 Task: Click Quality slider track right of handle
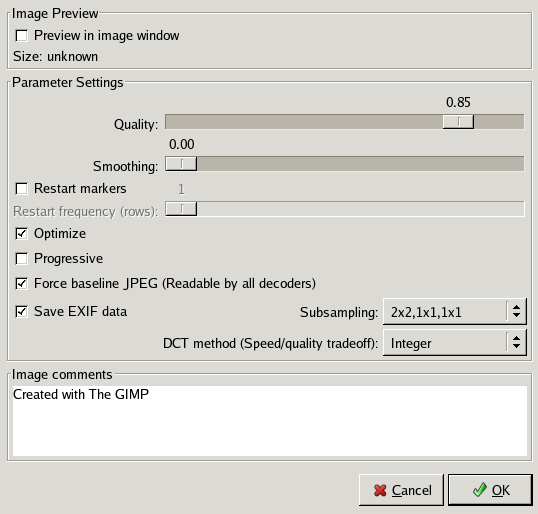tap(499, 122)
